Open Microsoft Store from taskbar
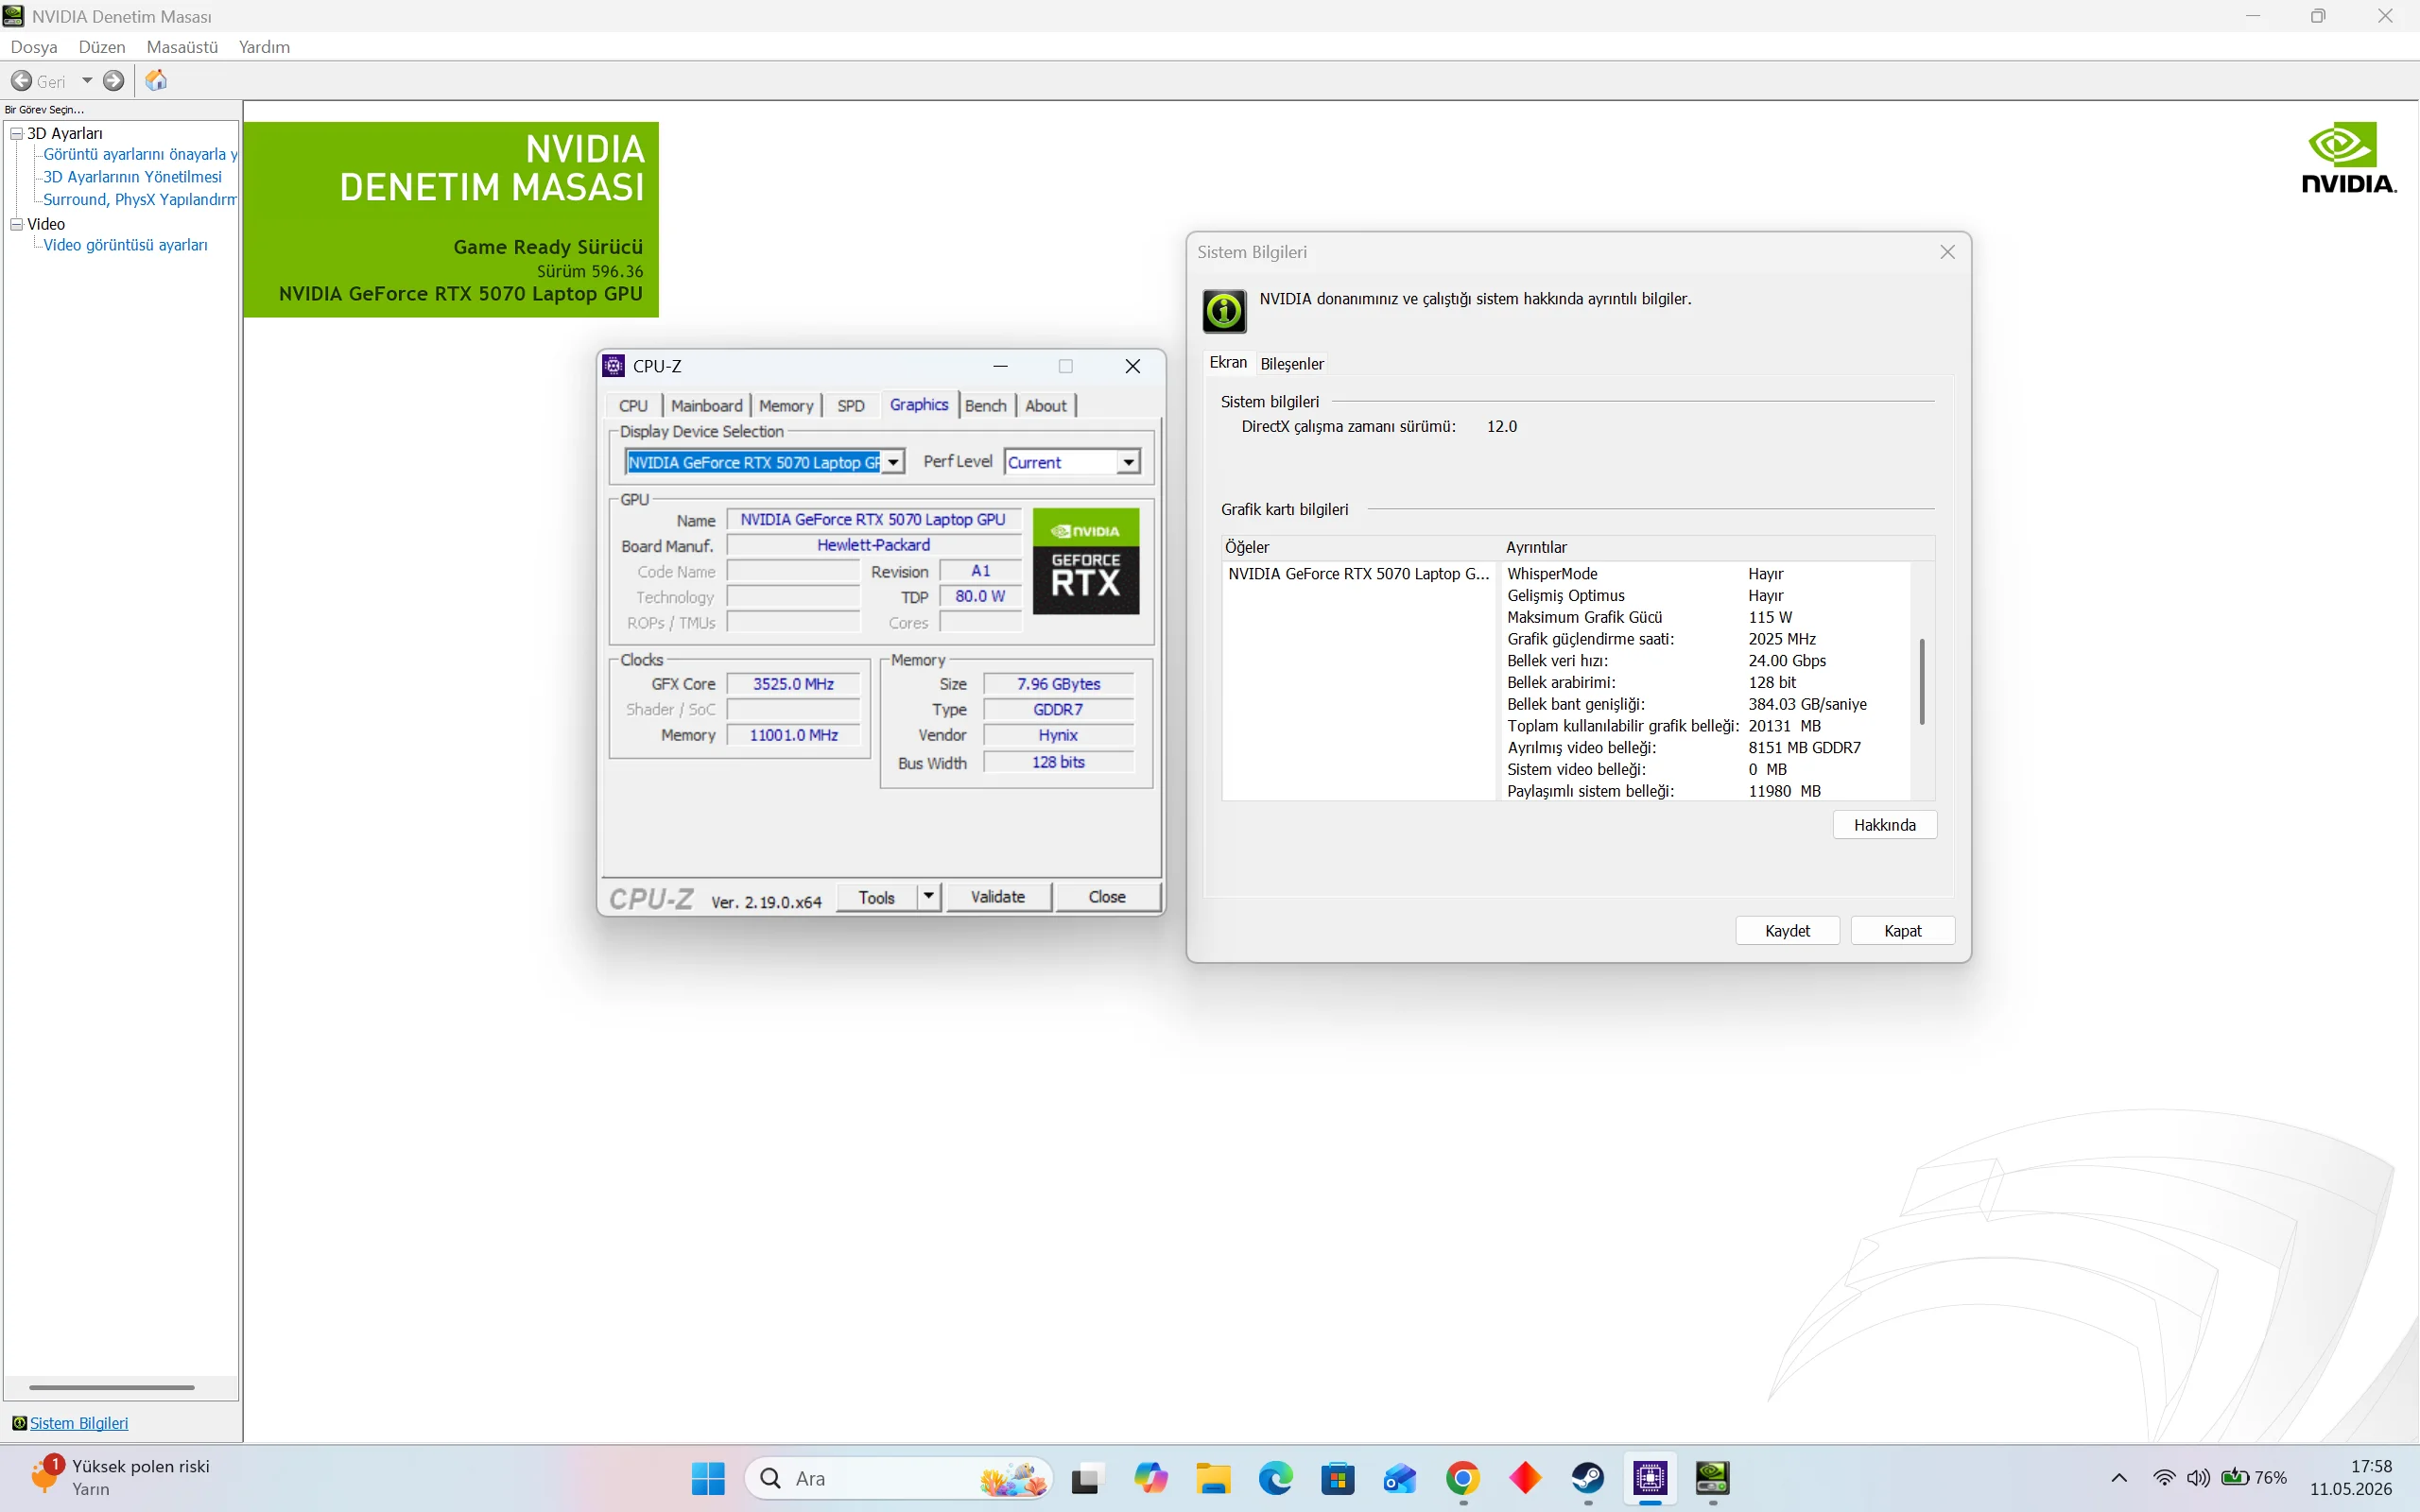Viewport: 2420px width, 1512px height. tap(1338, 1478)
